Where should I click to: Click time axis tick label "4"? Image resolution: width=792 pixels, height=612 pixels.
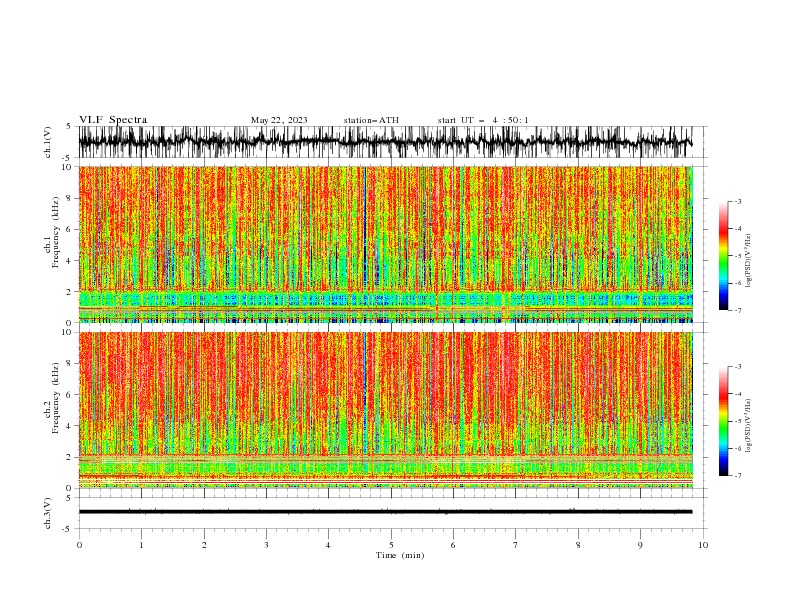(x=328, y=545)
